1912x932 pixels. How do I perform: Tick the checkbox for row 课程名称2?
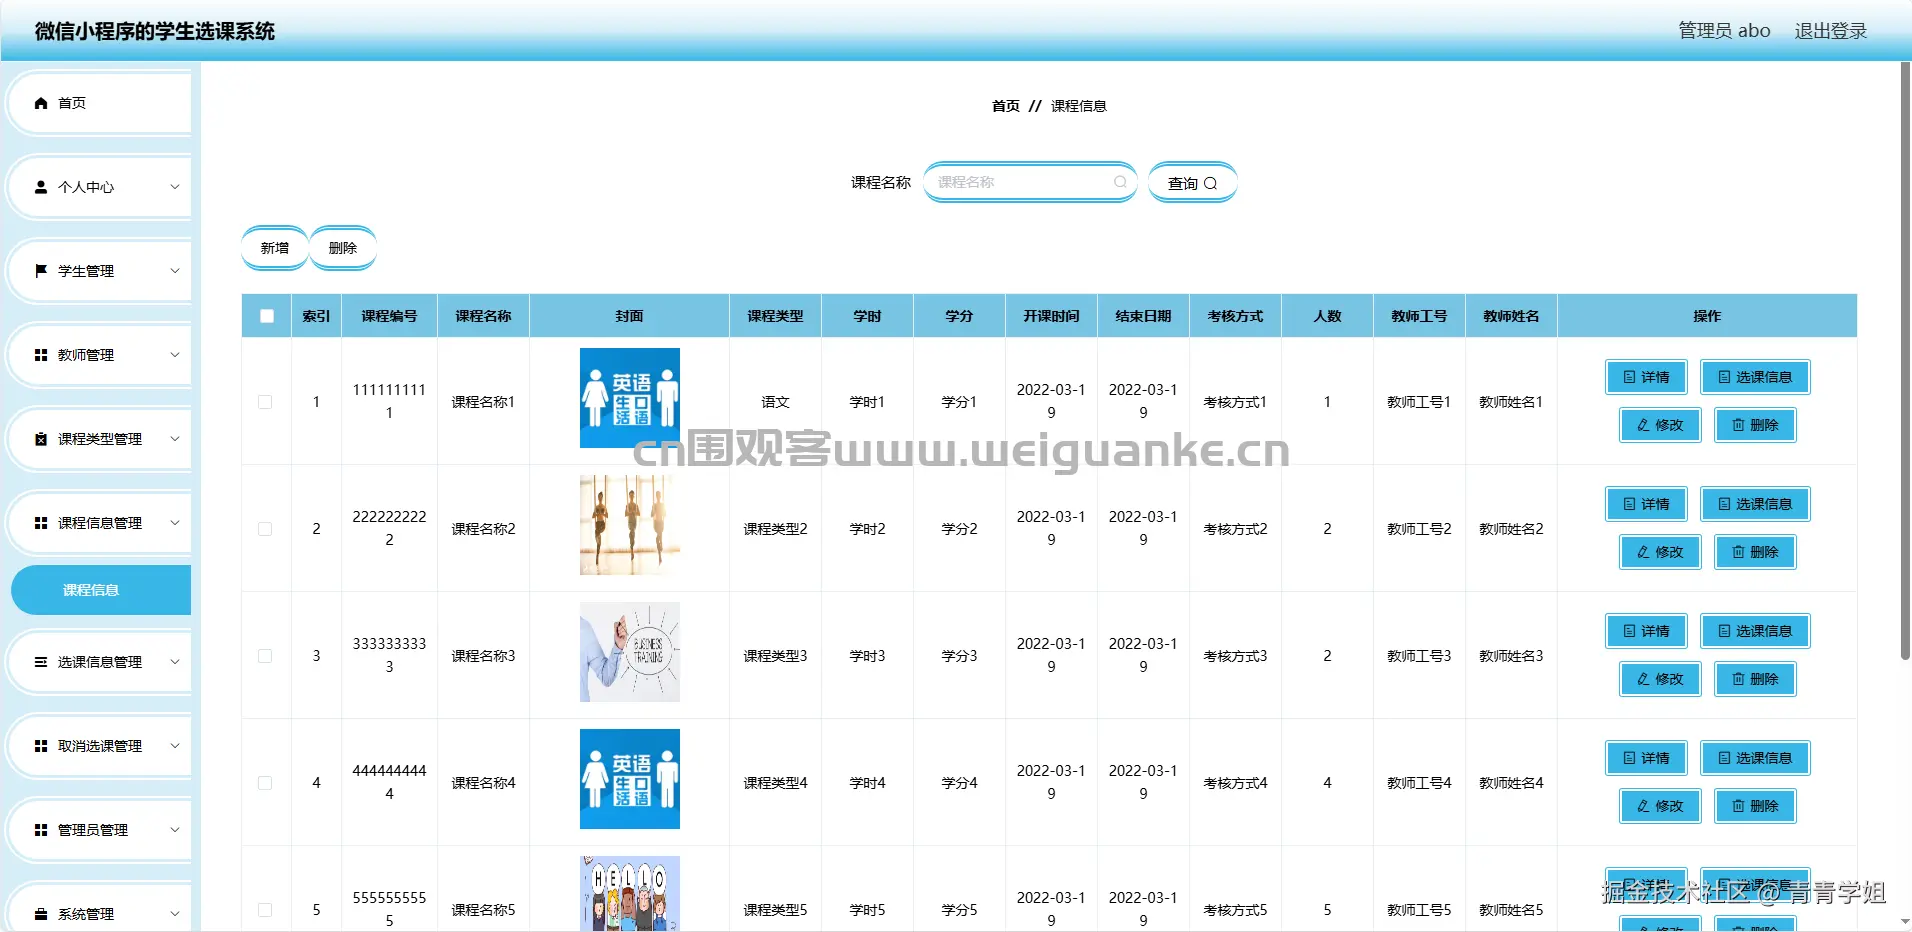pos(265,529)
